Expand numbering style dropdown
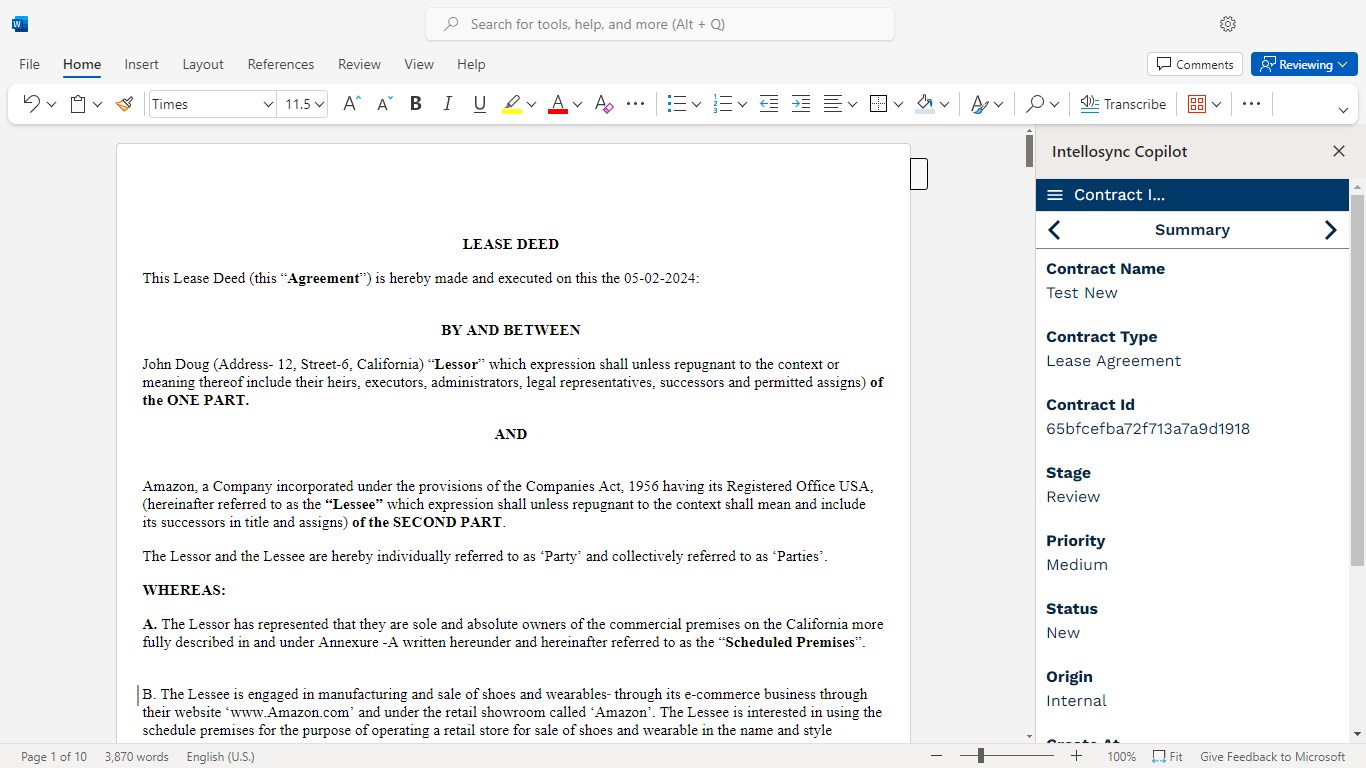The width and height of the screenshot is (1366, 768). click(x=742, y=104)
